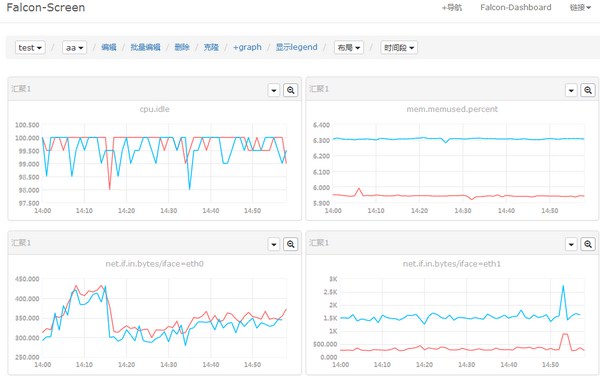Open the net.if.in.bytes eth0 panel dropdown

click(274, 244)
